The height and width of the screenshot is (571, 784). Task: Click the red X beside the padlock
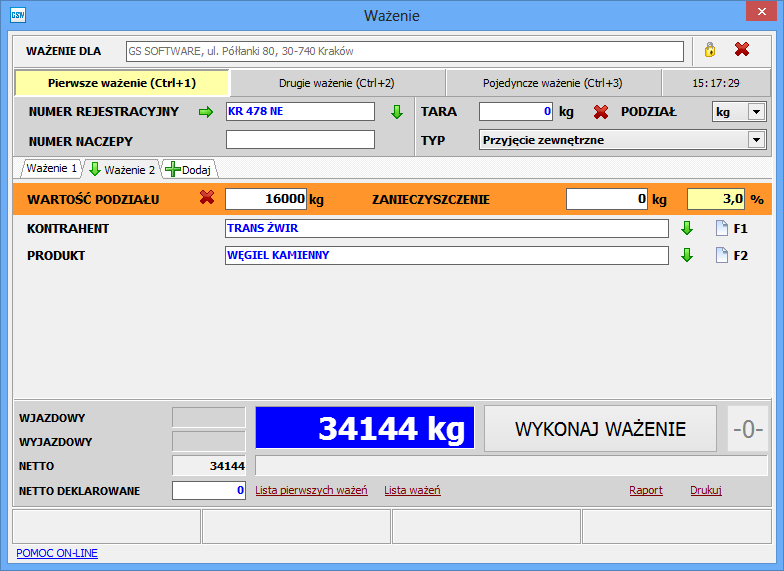(742, 50)
